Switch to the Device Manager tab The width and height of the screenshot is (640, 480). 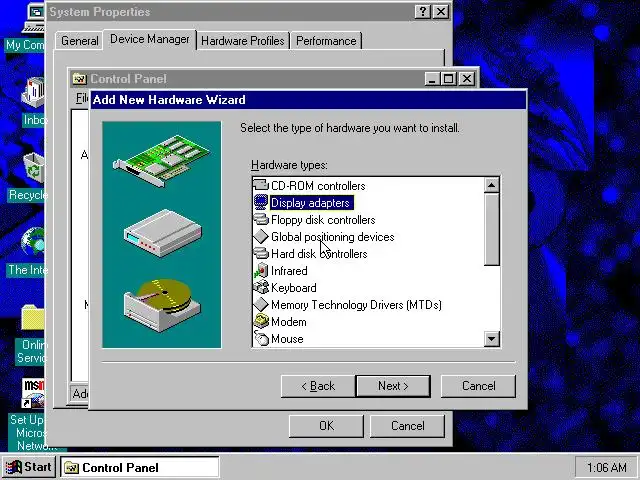(x=150, y=39)
